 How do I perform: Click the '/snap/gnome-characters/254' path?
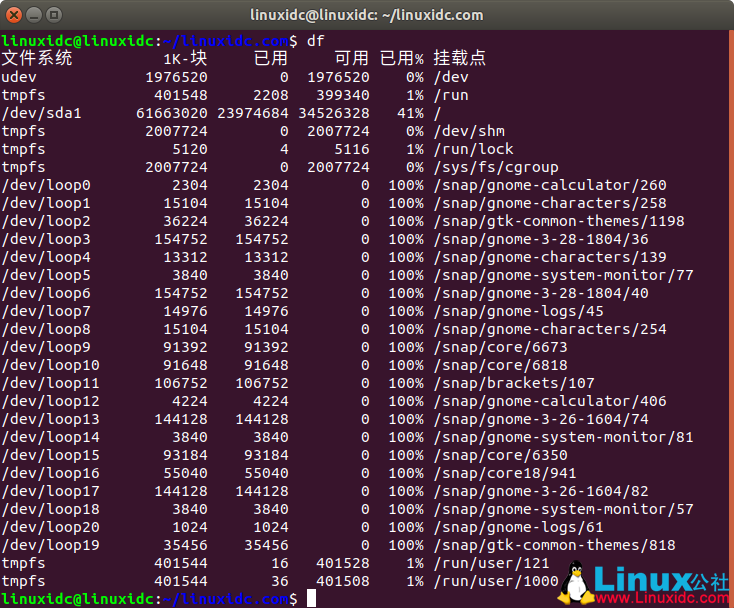[x=550, y=329]
